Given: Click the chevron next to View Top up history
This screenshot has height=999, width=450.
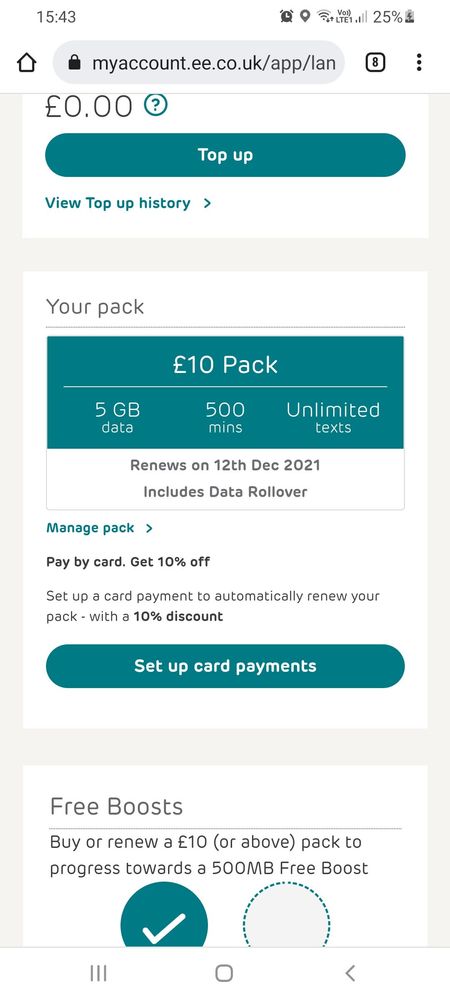Looking at the screenshot, I should [x=207, y=203].
